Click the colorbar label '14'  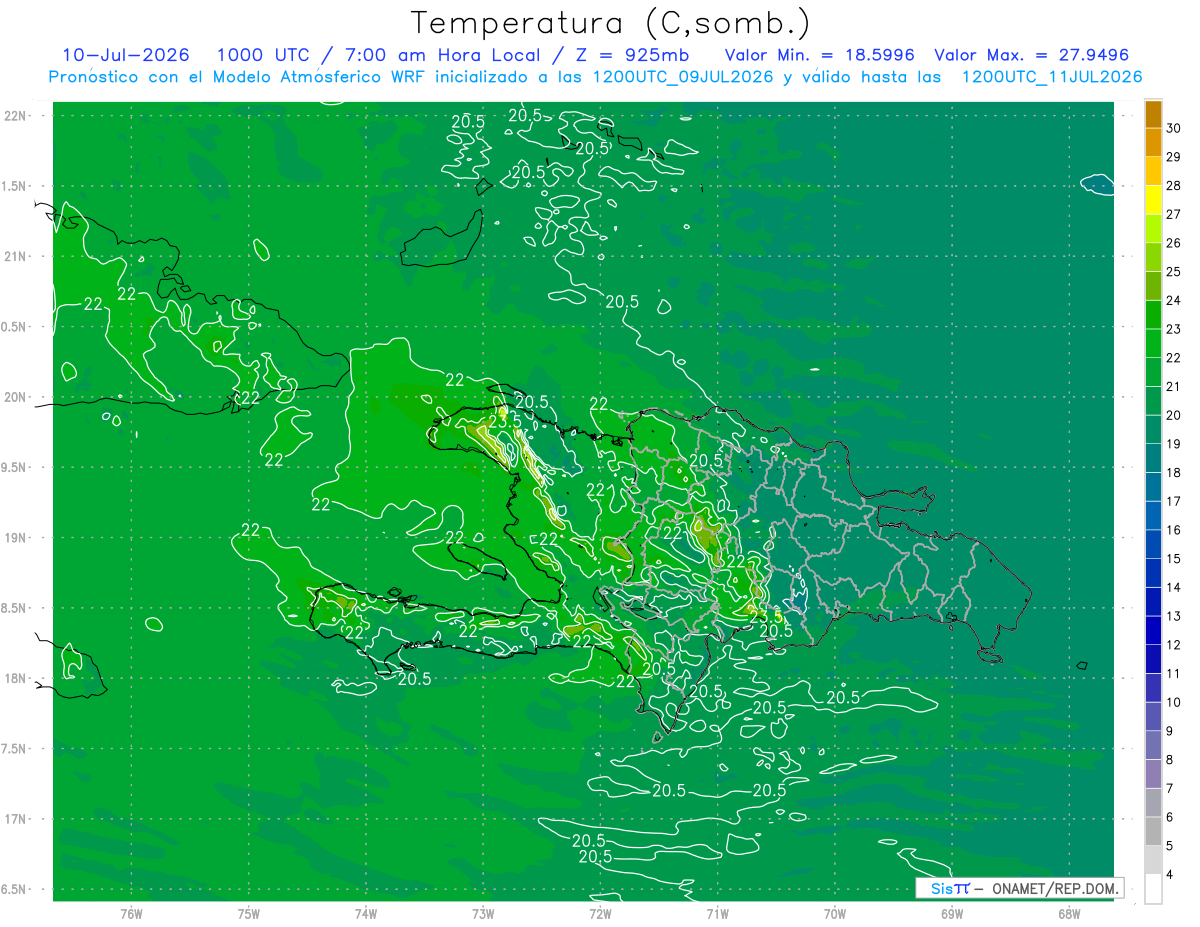1174,587
